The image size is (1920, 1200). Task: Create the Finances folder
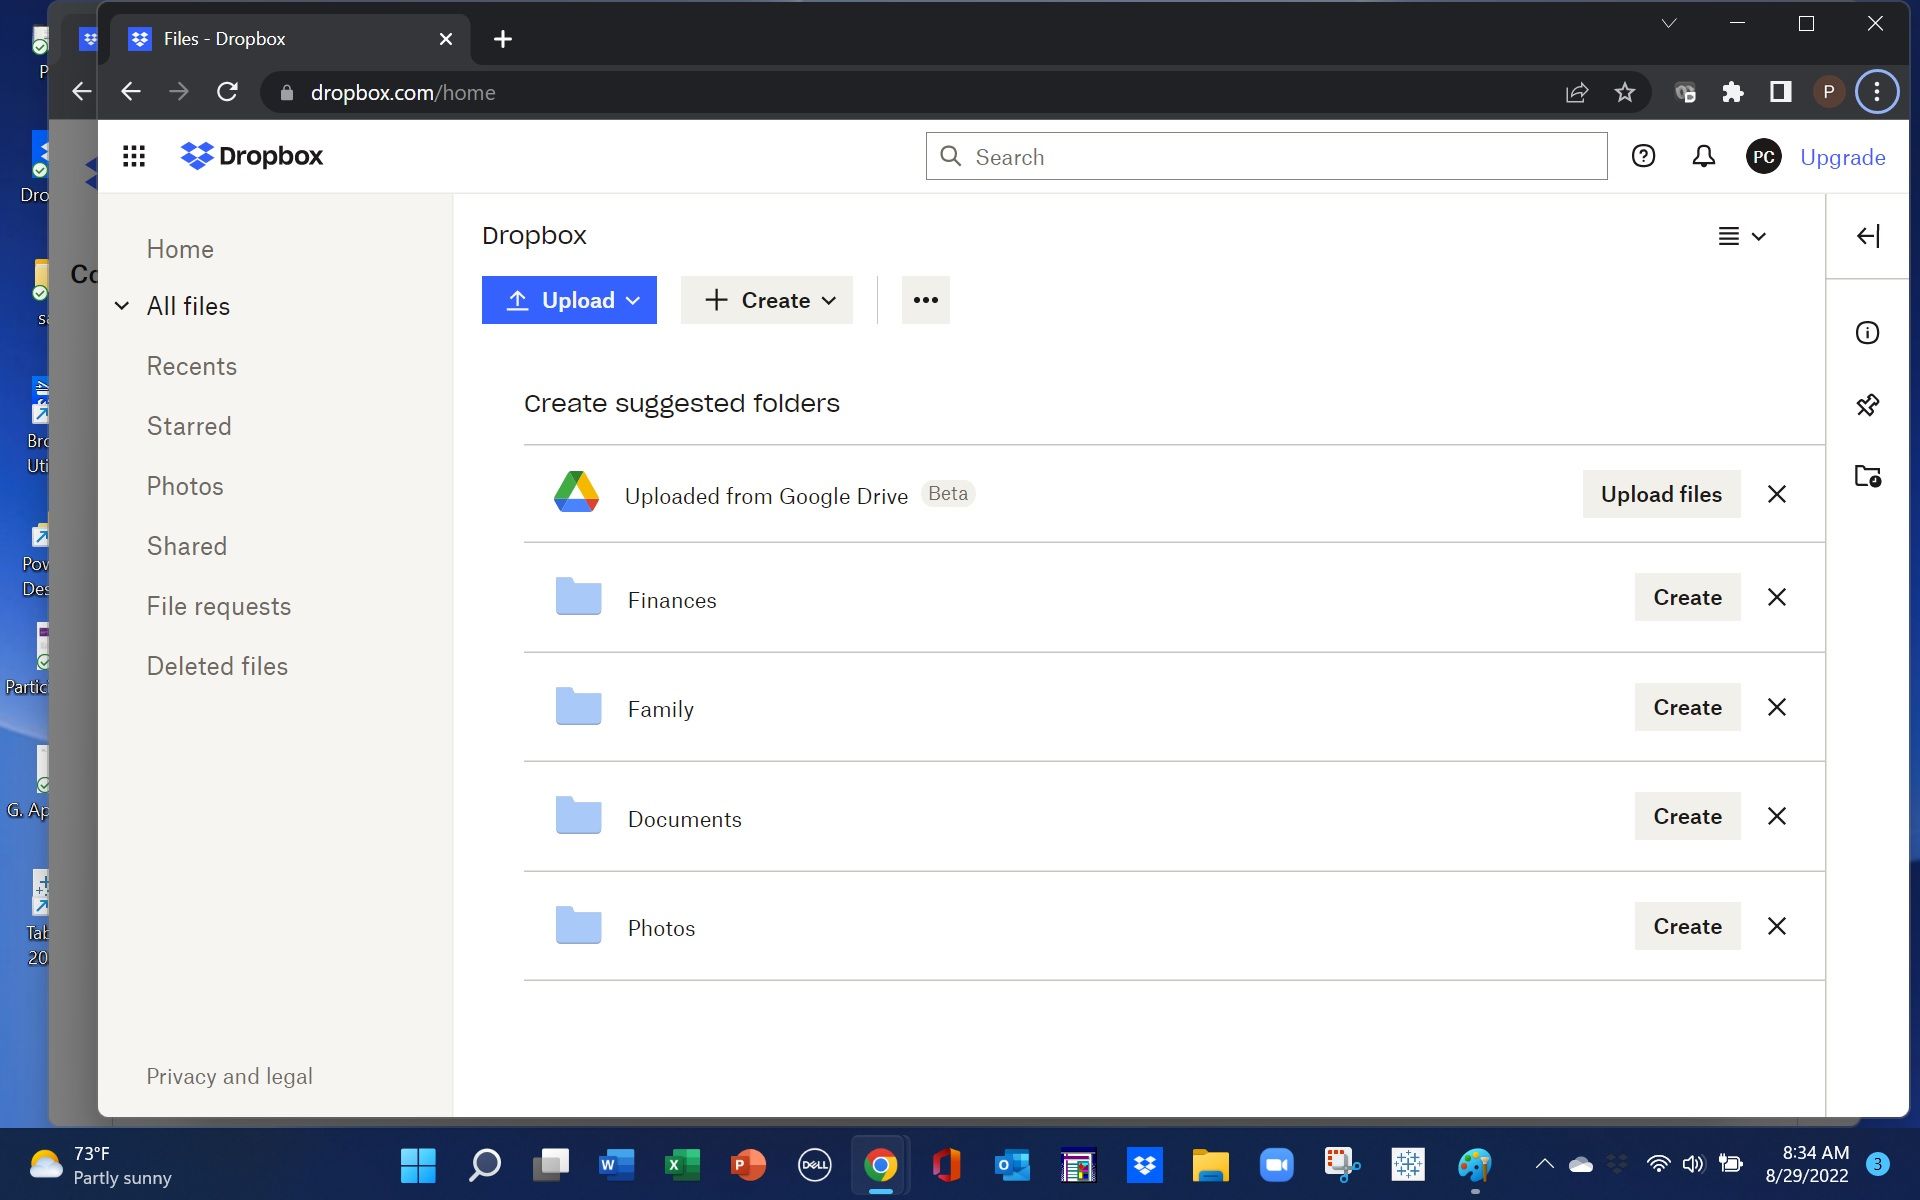point(1687,597)
